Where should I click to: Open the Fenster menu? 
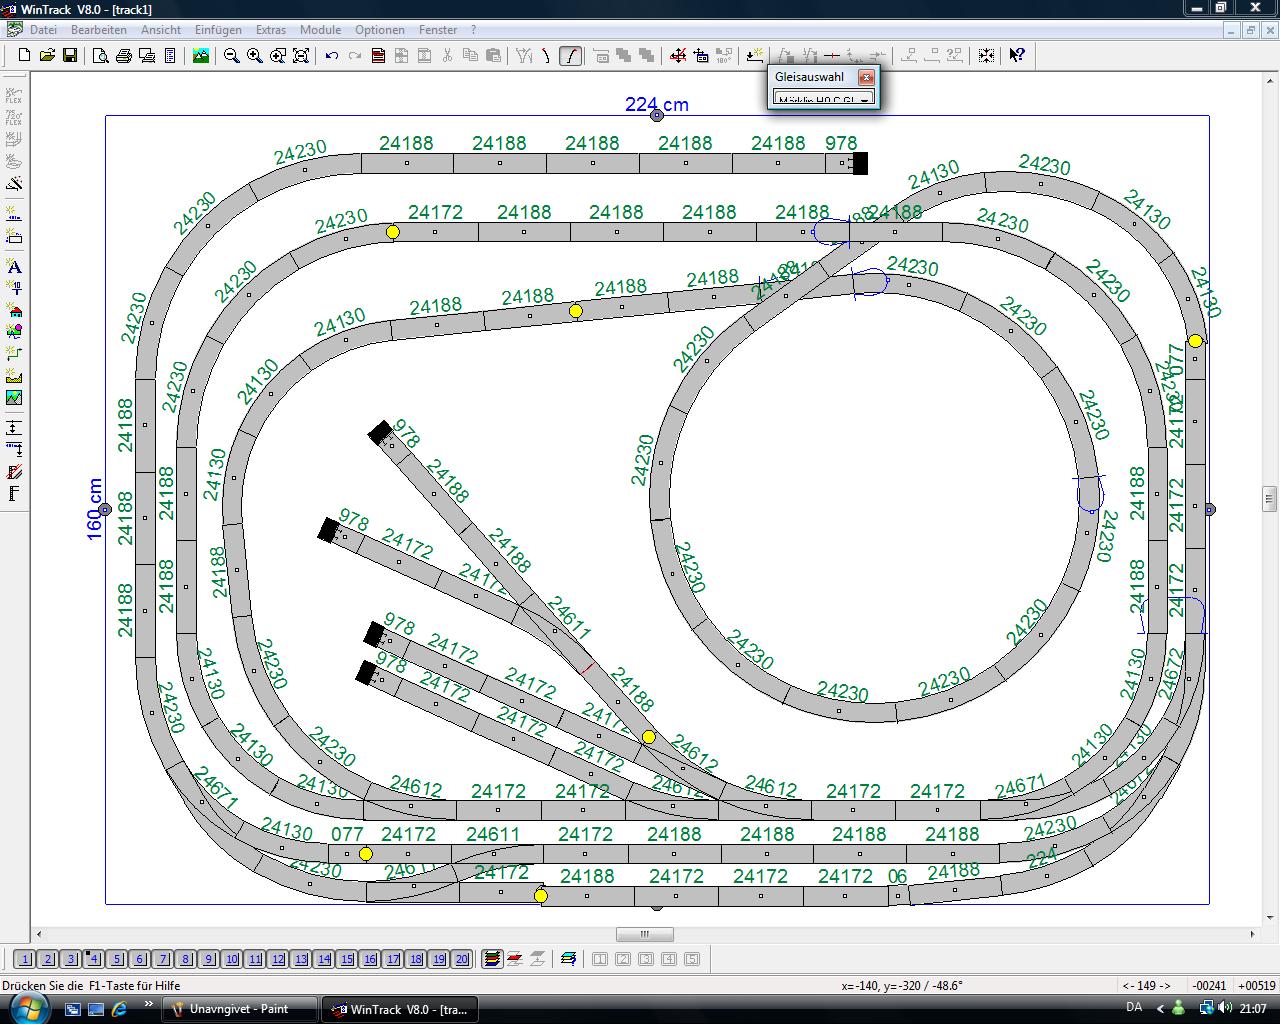[438, 30]
